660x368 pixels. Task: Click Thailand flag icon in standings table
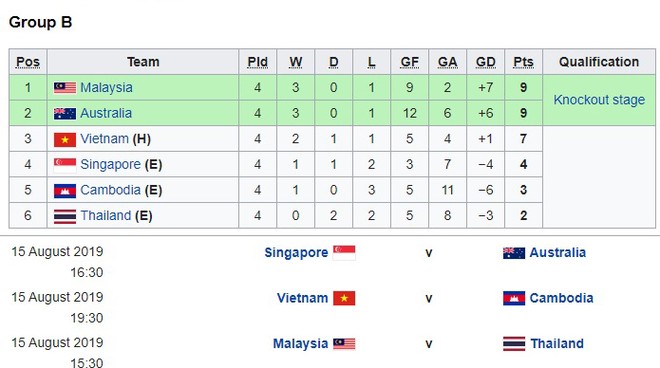65,216
